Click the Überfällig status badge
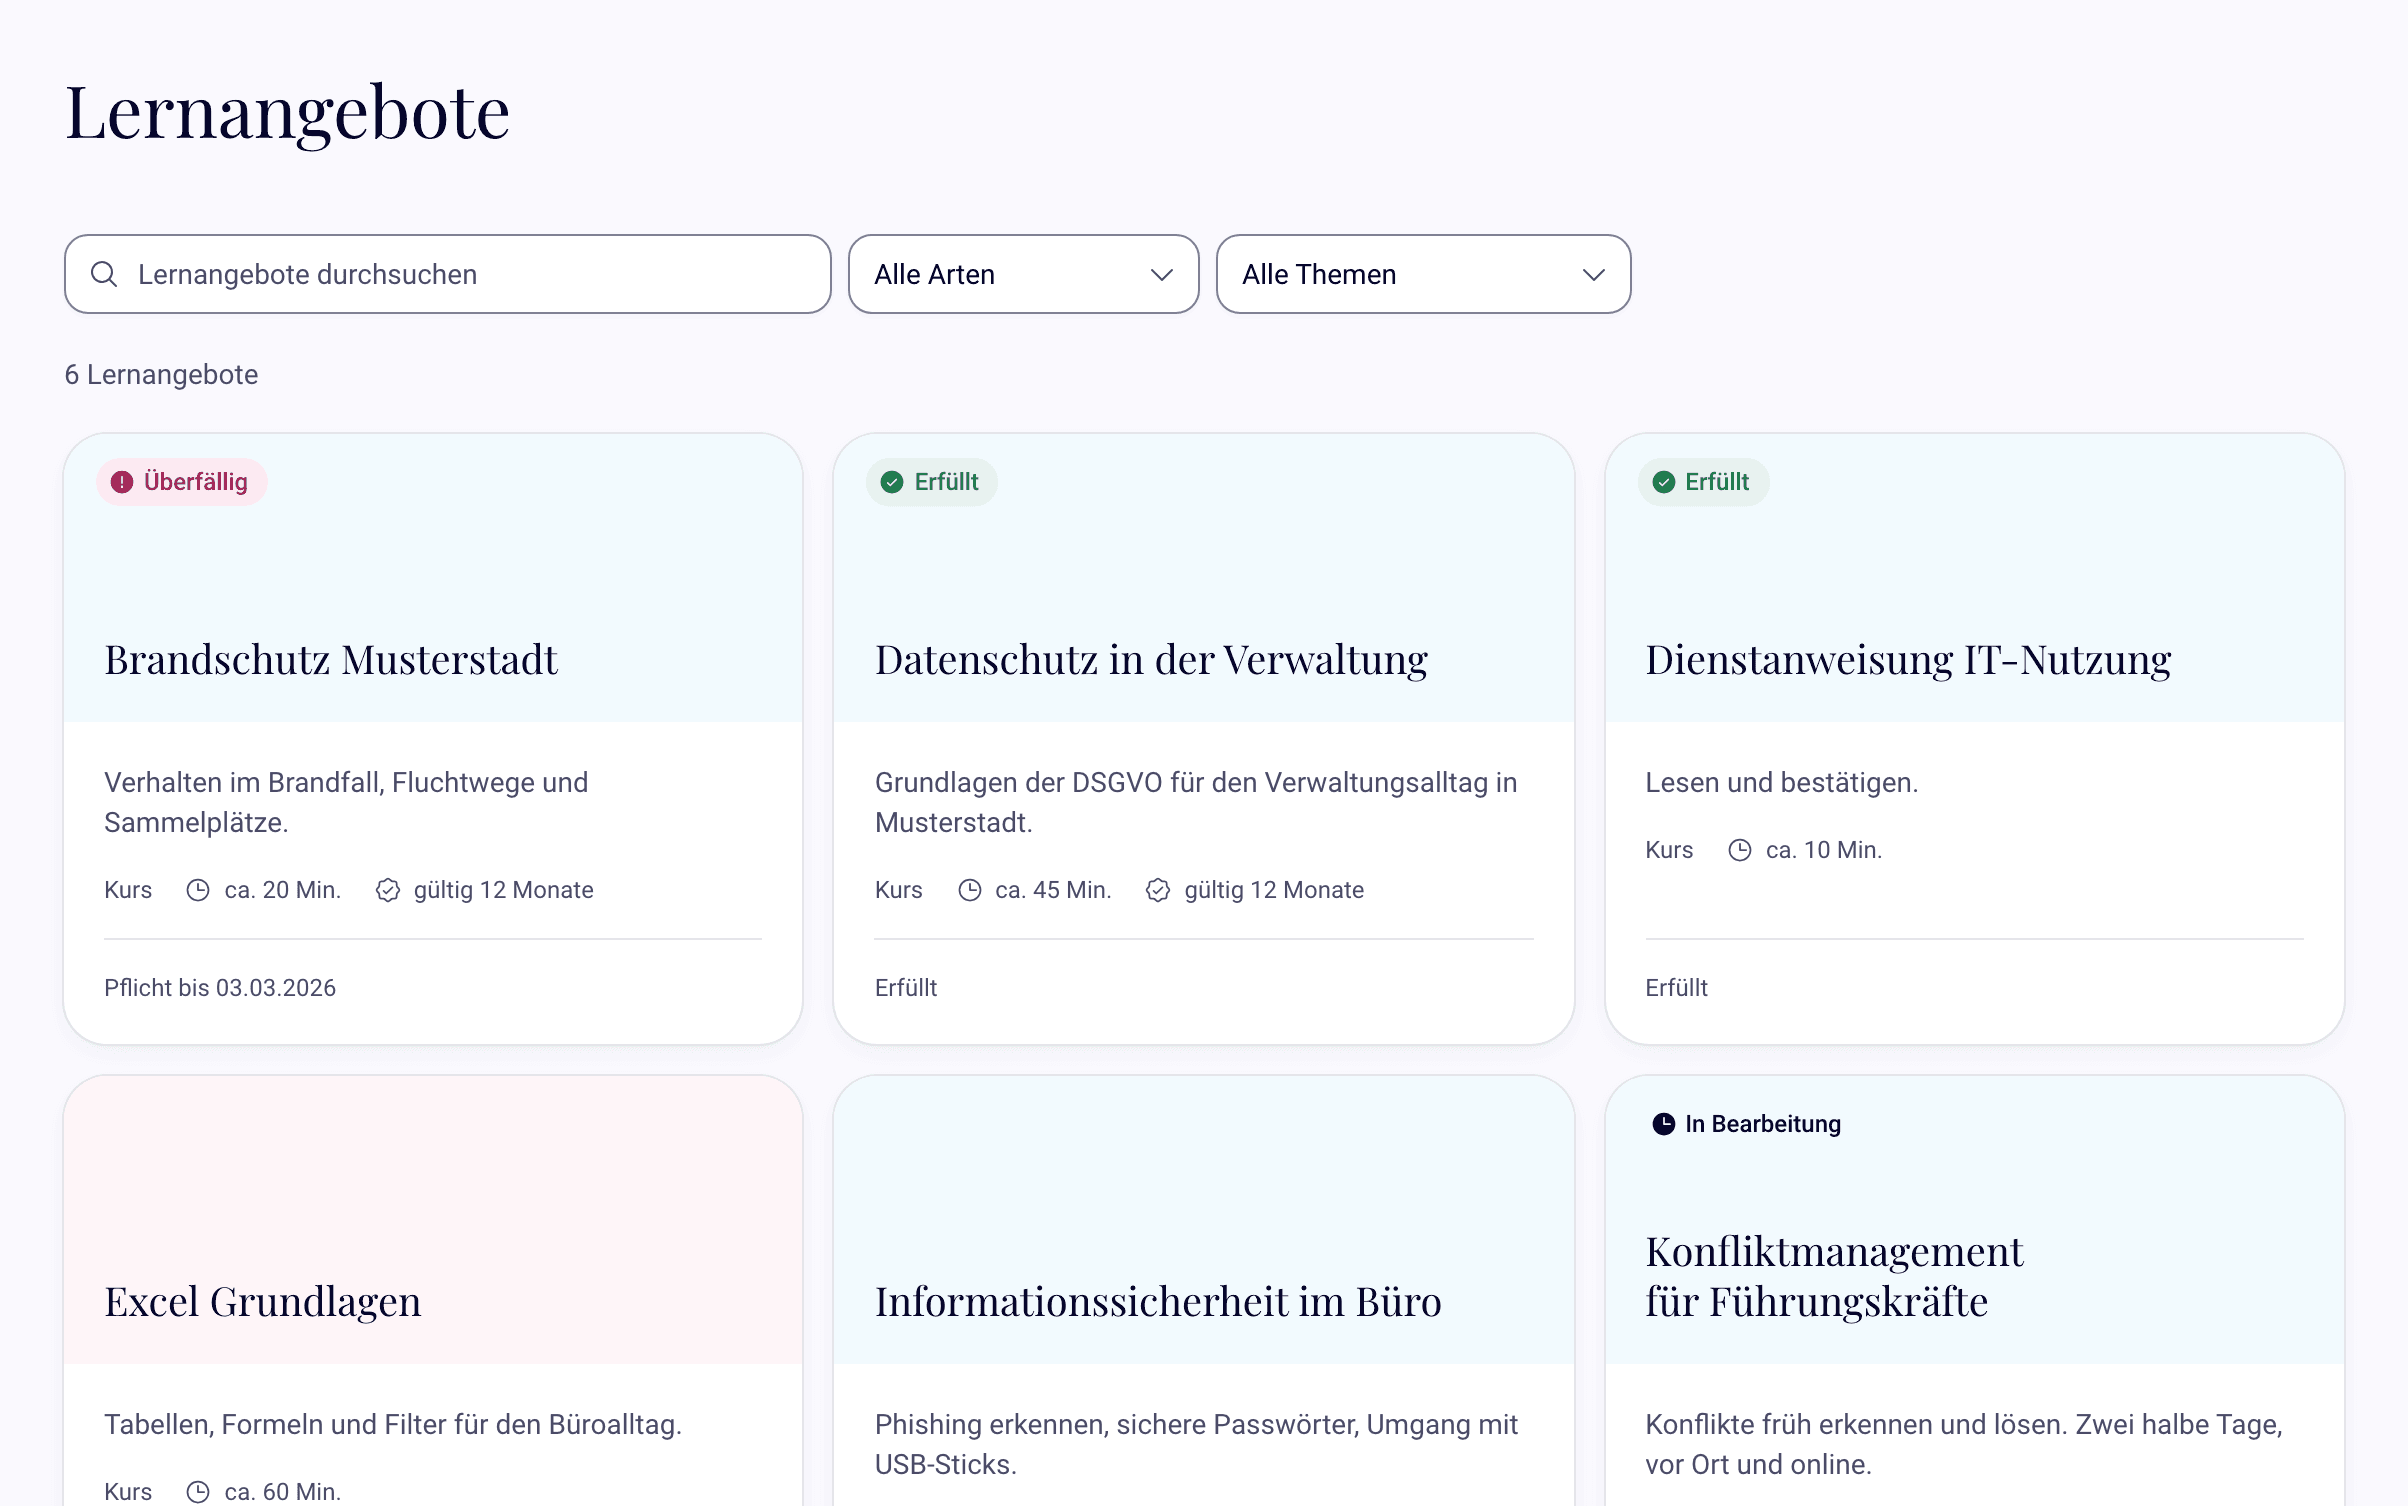Viewport: 2408px width, 1506px height. tap(182, 482)
